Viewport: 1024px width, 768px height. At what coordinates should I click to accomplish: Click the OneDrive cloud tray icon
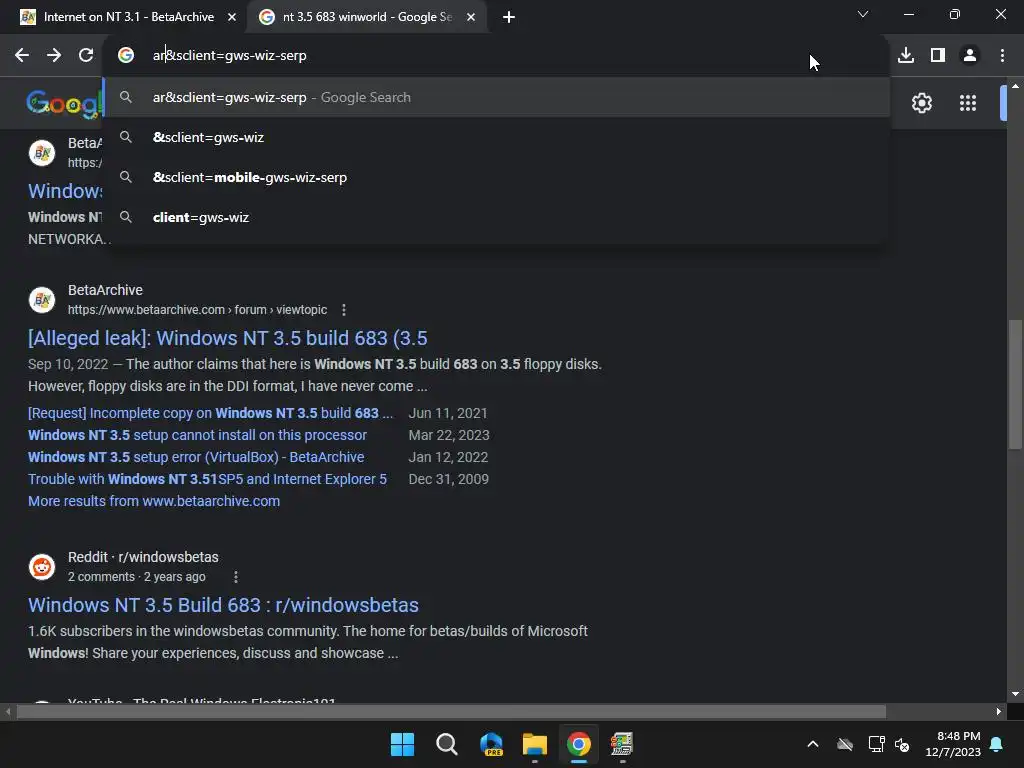point(845,744)
